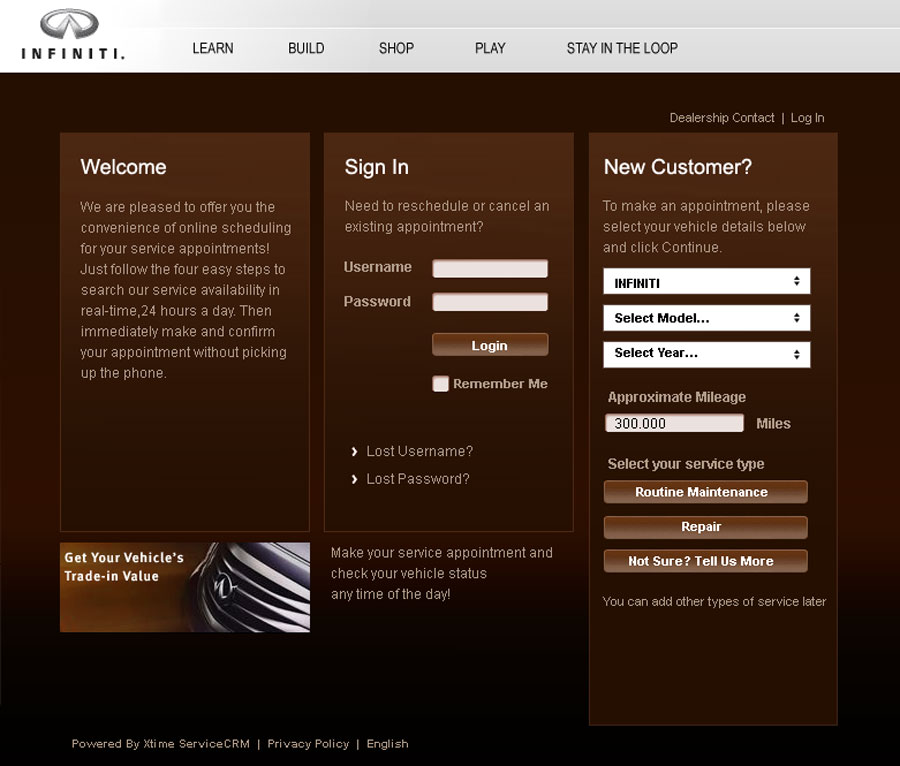Open the Select Year dropdown

click(x=706, y=353)
